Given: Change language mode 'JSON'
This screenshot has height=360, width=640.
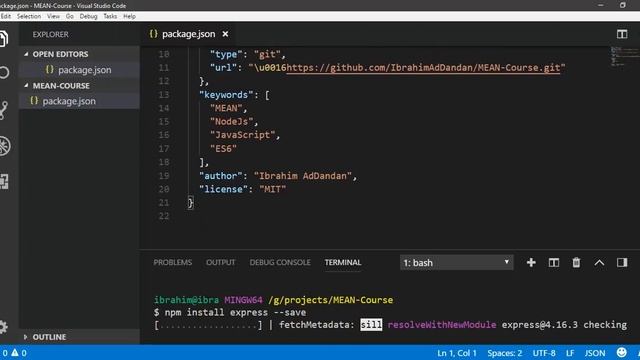Looking at the screenshot, I should click(595, 353).
